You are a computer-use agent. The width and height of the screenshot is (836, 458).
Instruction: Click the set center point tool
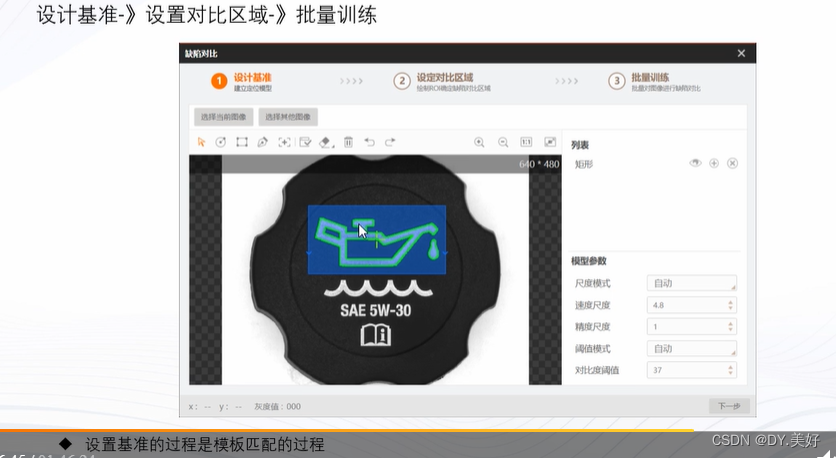(284, 142)
